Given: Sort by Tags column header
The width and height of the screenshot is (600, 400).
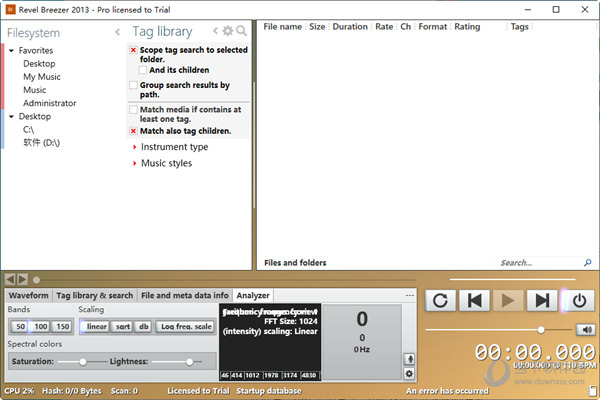Looking at the screenshot, I should pyautogui.click(x=519, y=27).
